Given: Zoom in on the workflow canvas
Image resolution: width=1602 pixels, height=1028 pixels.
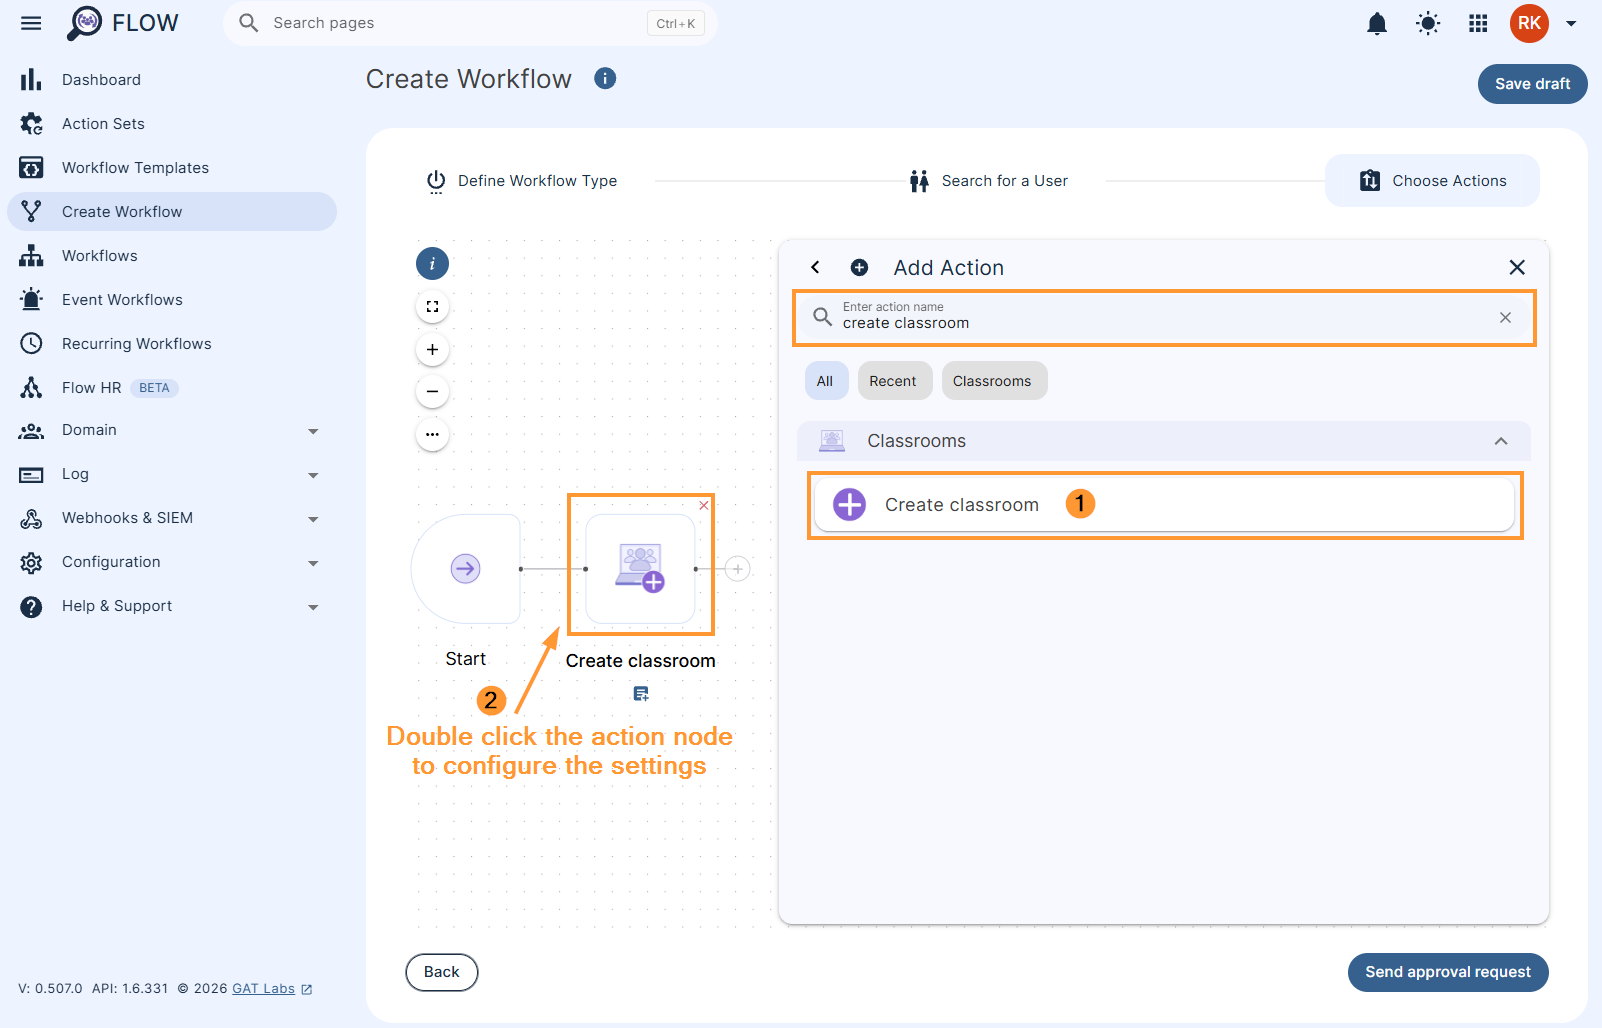Looking at the screenshot, I should click(432, 349).
